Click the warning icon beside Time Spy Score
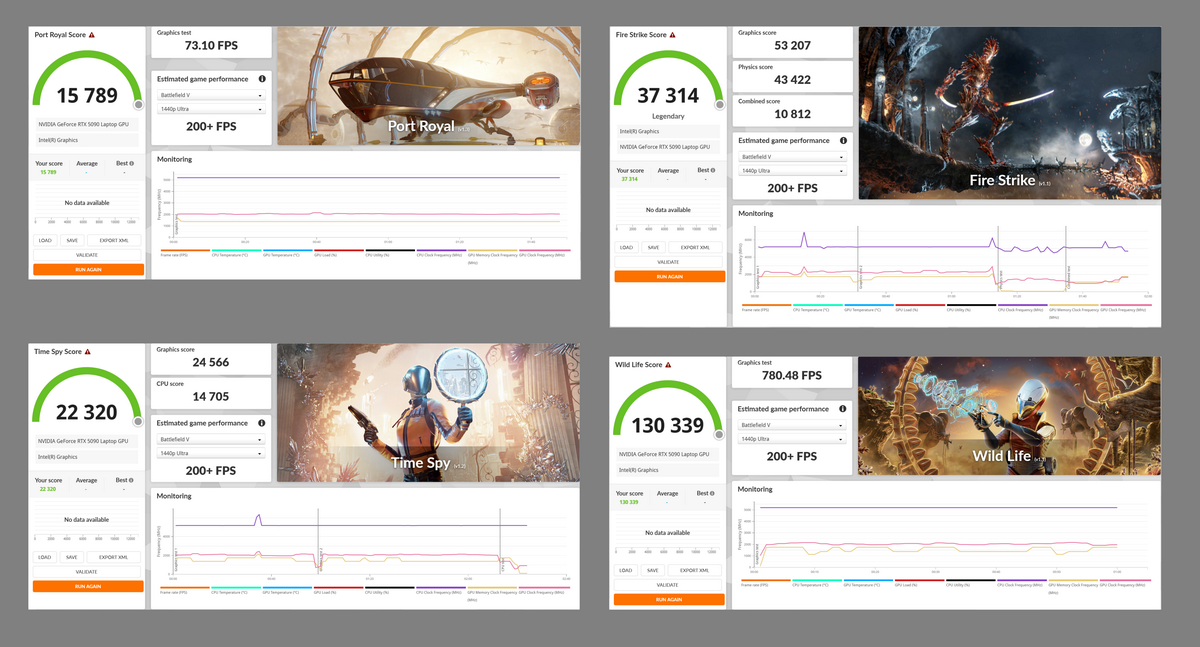 [87, 352]
